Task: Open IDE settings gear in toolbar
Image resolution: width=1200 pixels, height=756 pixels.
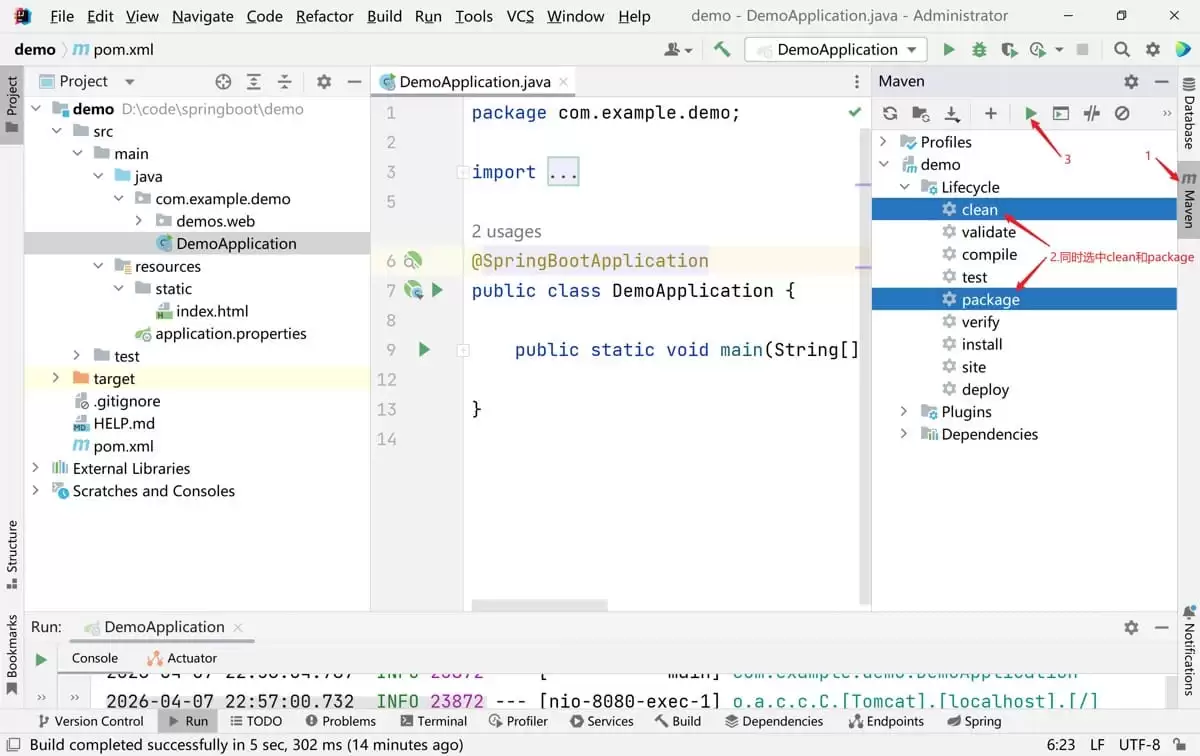Action: click(1153, 49)
